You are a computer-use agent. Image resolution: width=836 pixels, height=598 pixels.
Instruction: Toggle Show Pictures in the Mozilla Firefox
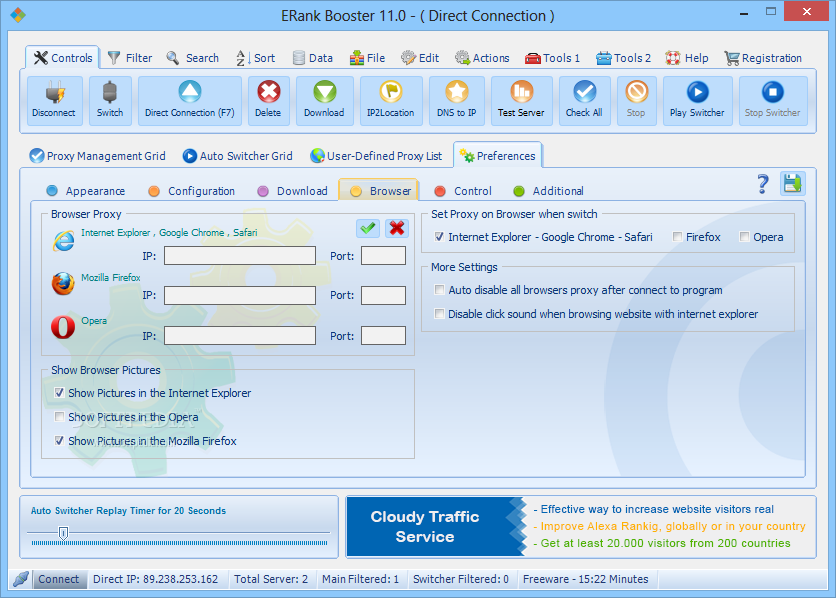[x=59, y=441]
